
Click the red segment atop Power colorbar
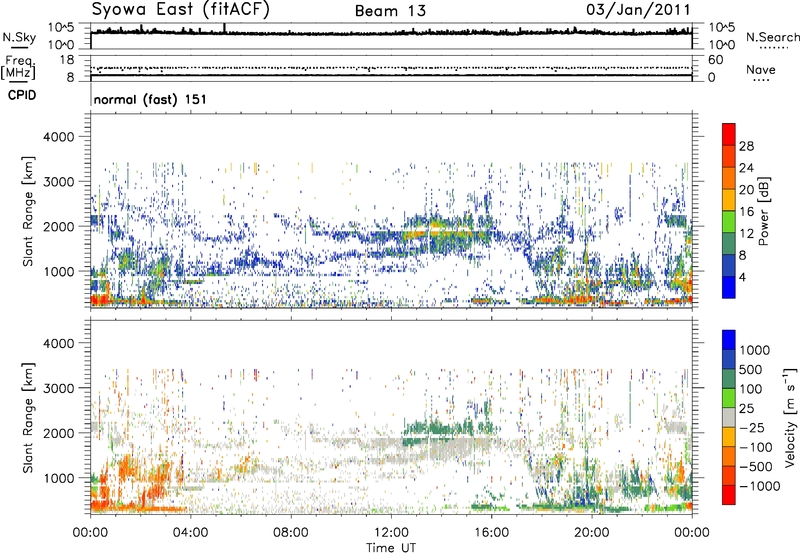(729, 134)
